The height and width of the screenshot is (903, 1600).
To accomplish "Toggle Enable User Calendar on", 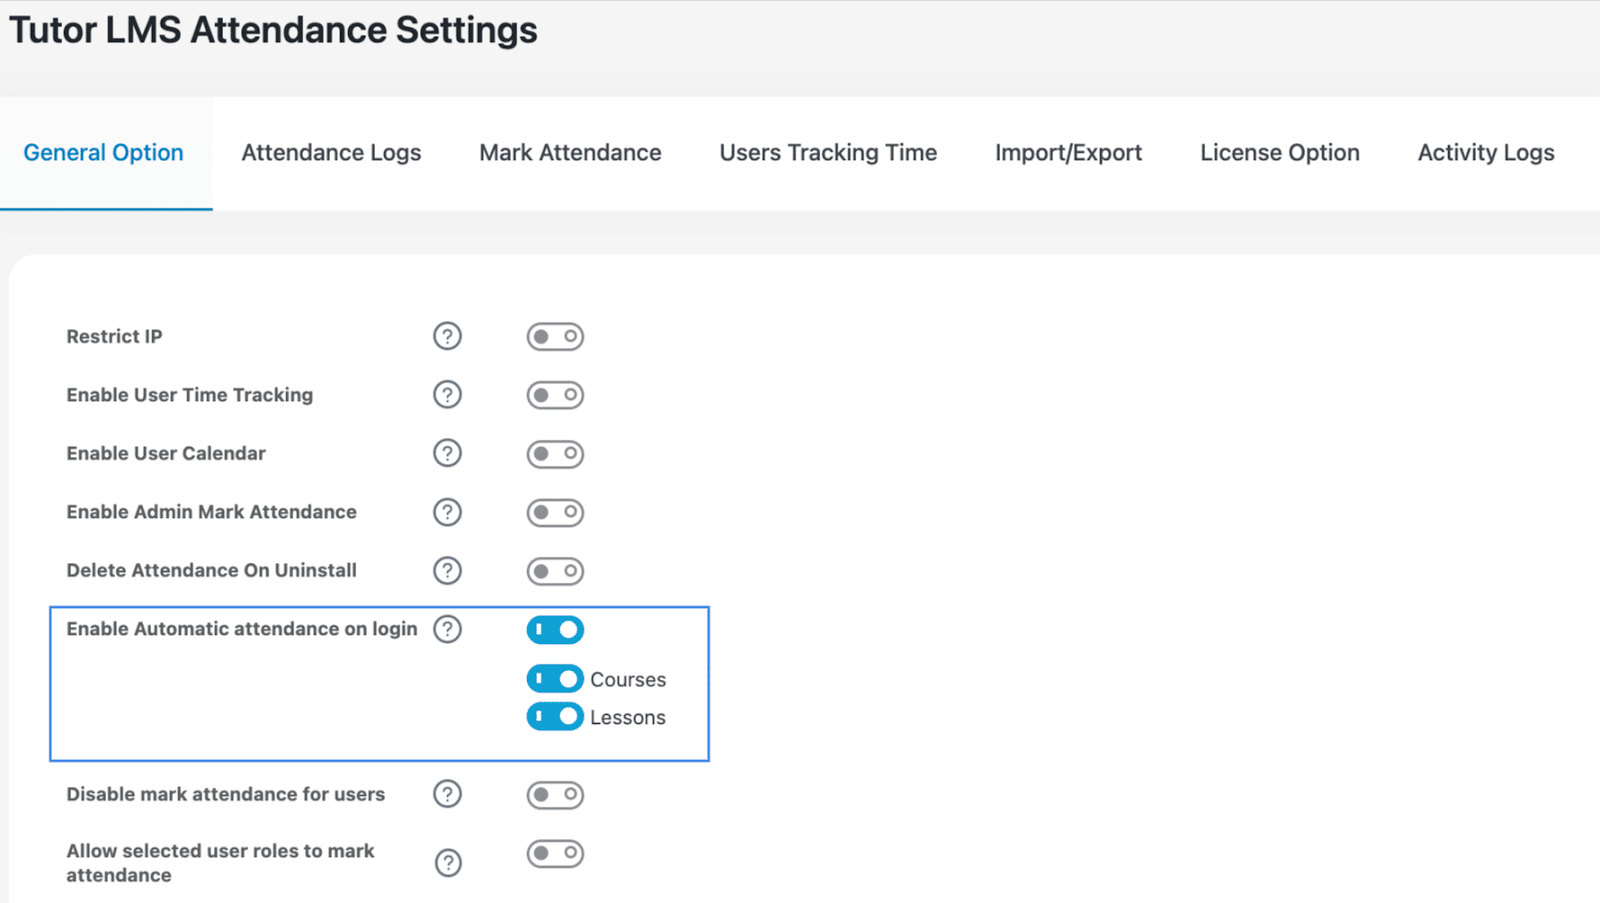I will click(555, 454).
